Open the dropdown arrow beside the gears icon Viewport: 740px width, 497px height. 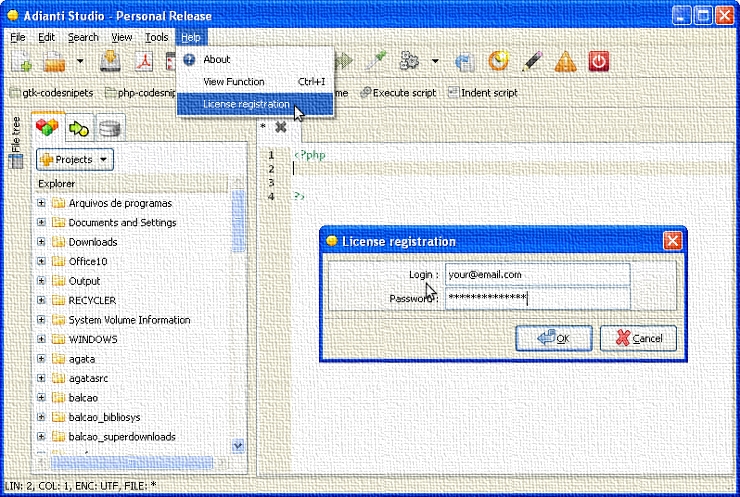coord(435,61)
